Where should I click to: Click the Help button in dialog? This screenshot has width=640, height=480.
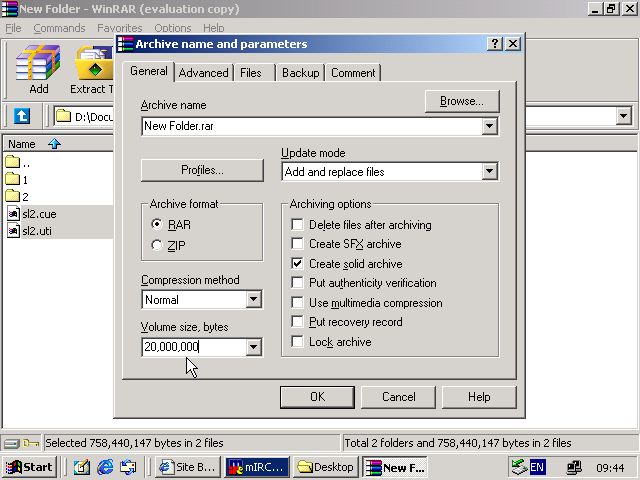pos(479,397)
